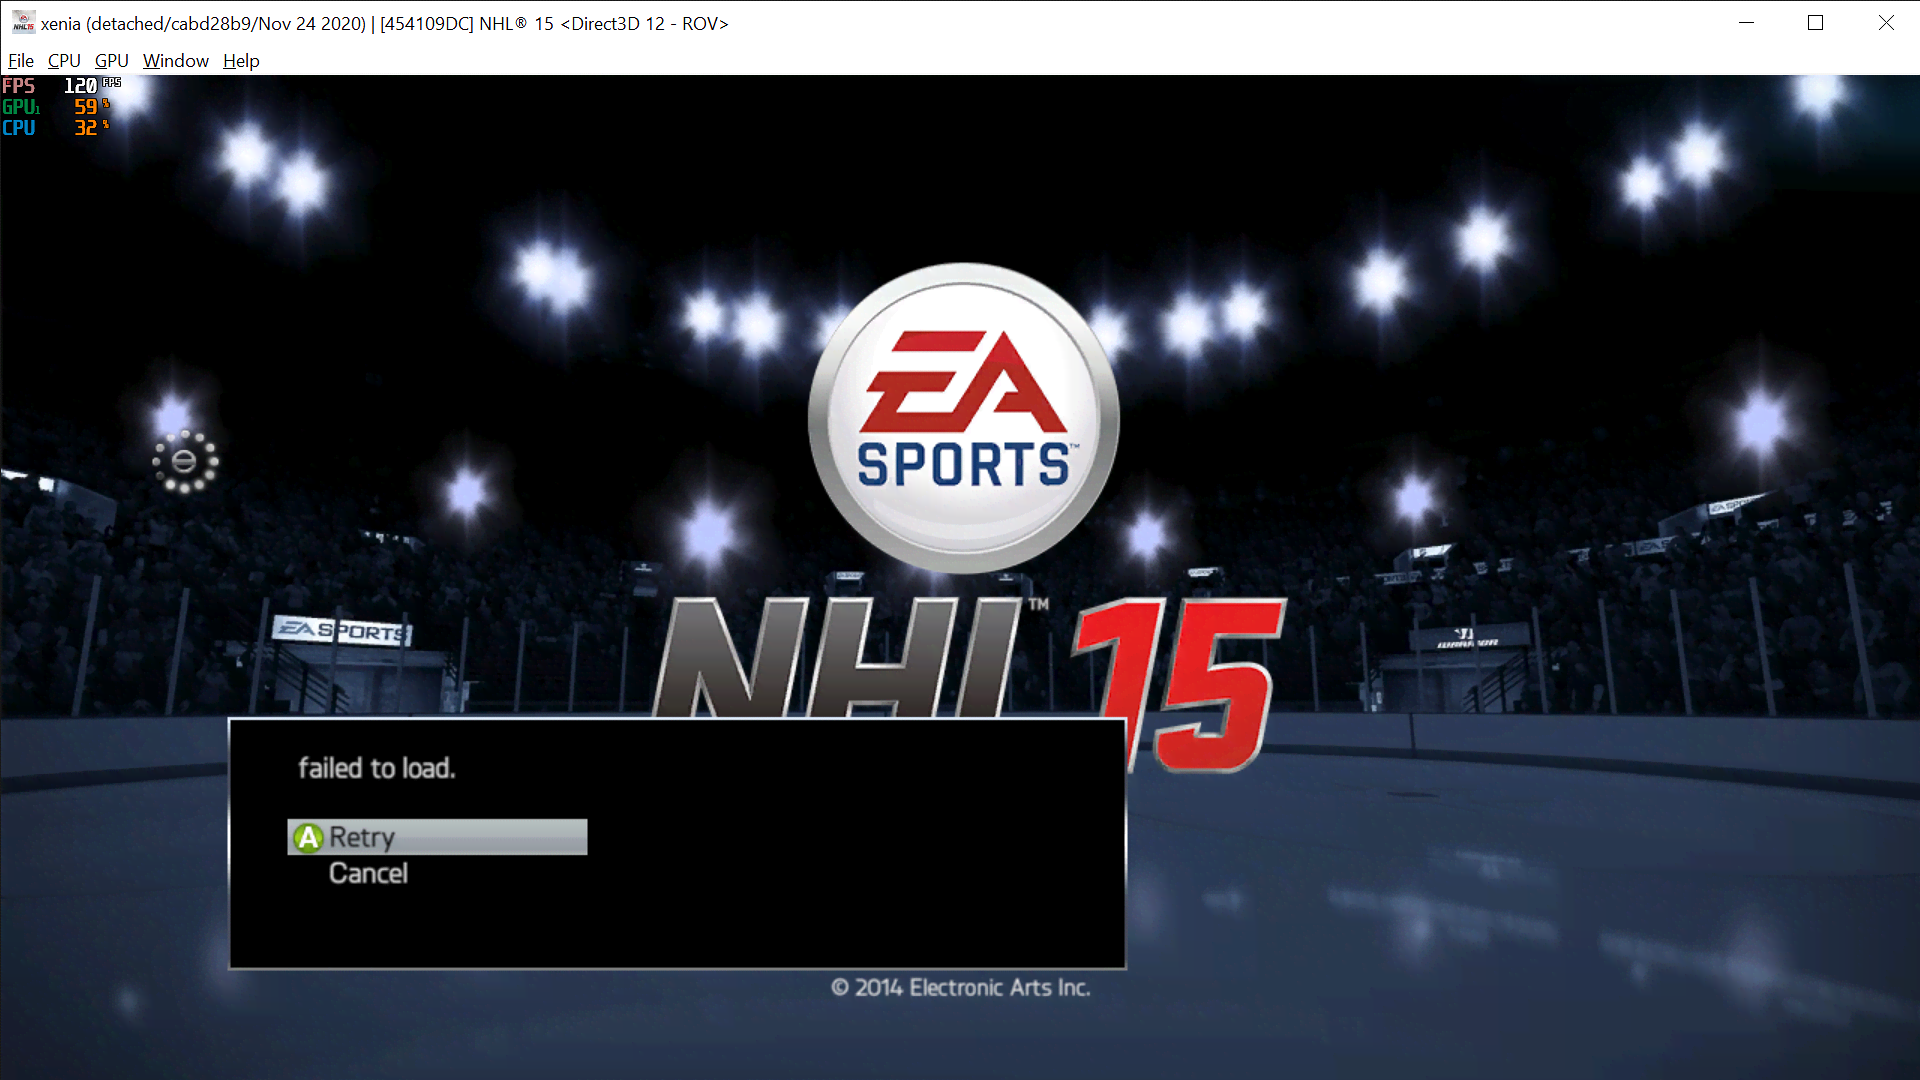Click the red FPS label in the overlay
Image resolution: width=1920 pixels, height=1080 pixels.
click(19, 85)
